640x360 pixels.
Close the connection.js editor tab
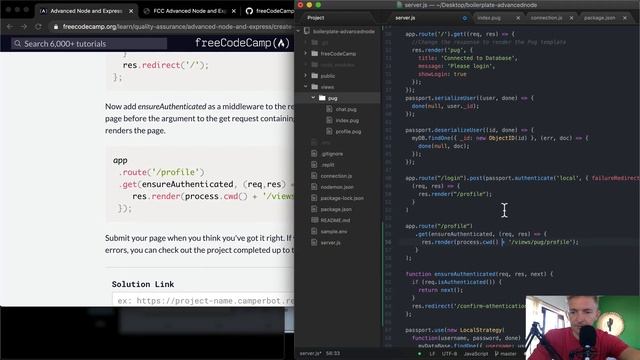pos(571,18)
